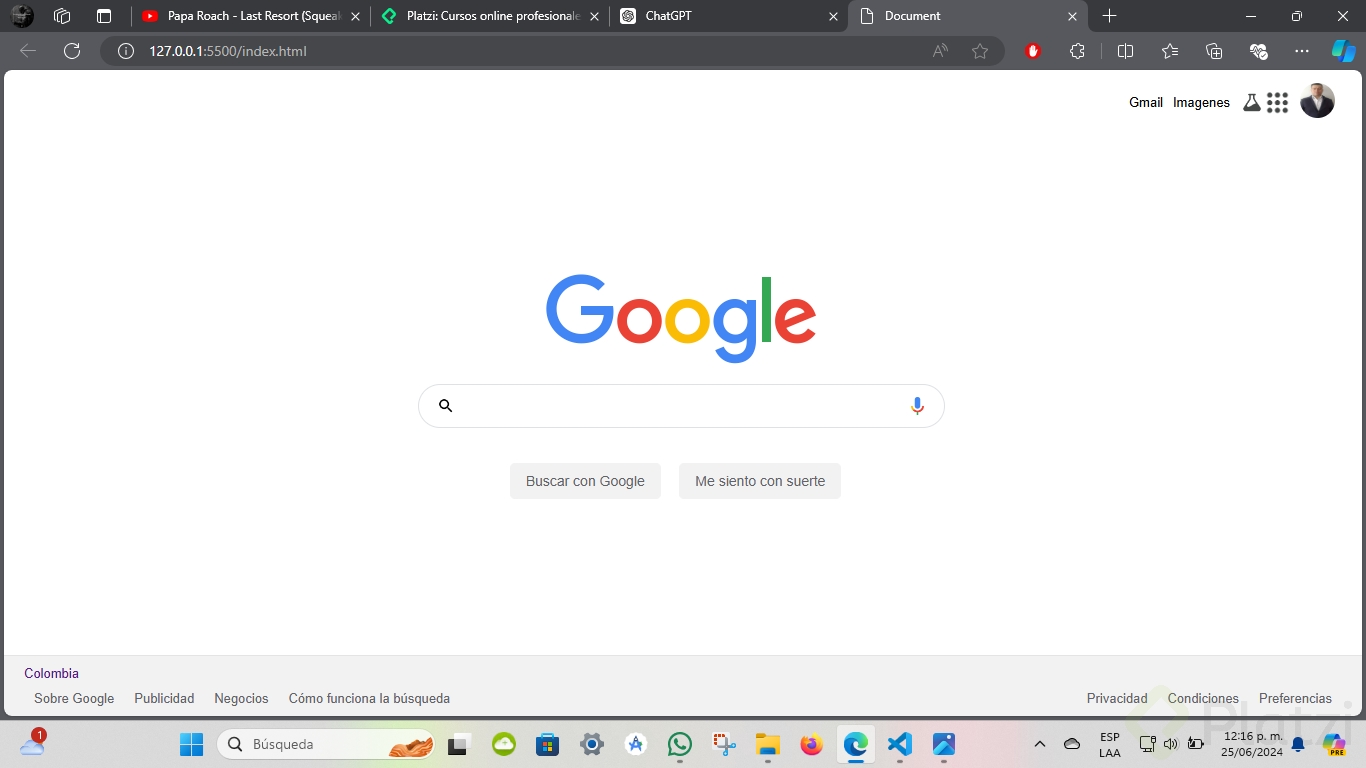Viewport: 1366px width, 768px height.
Task: Open the Edge Settings and more menu
Action: click(x=1302, y=51)
